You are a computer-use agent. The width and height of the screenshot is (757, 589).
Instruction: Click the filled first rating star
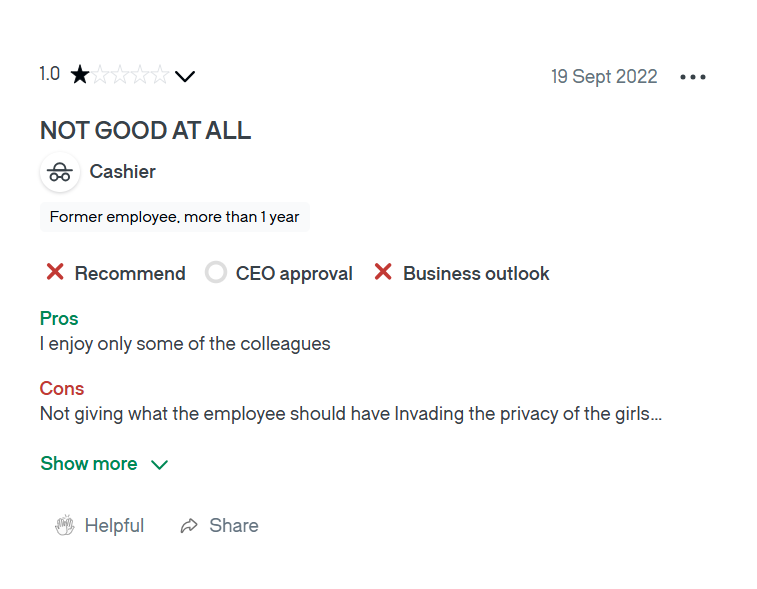[x=80, y=75]
